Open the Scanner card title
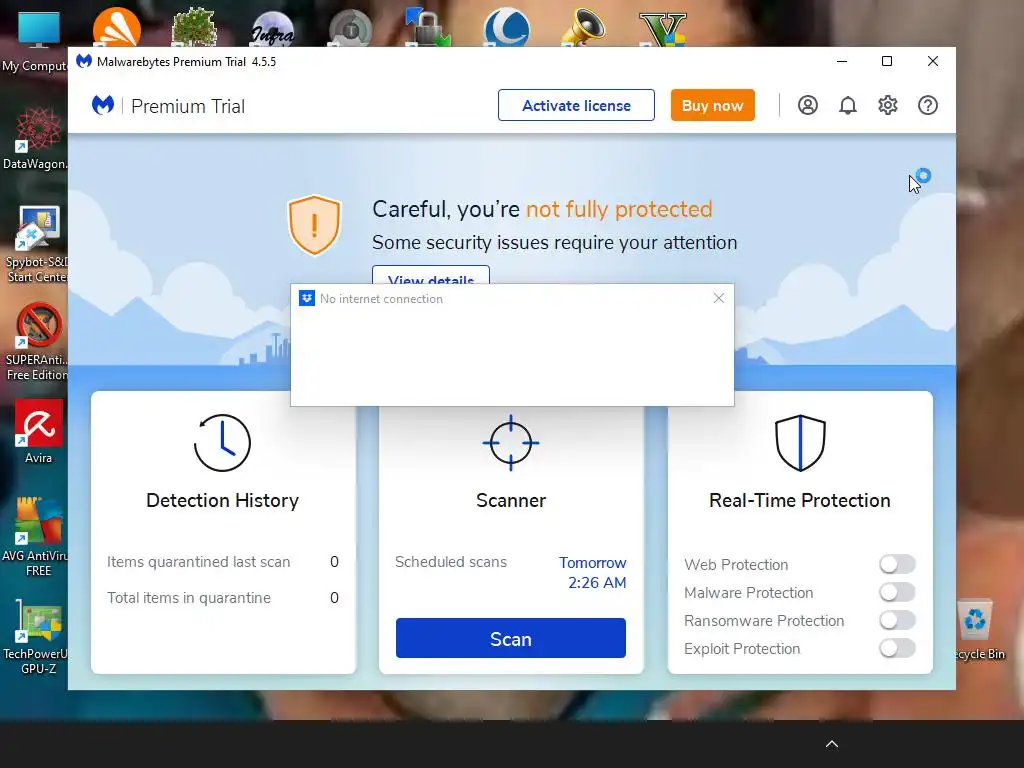 tap(511, 500)
